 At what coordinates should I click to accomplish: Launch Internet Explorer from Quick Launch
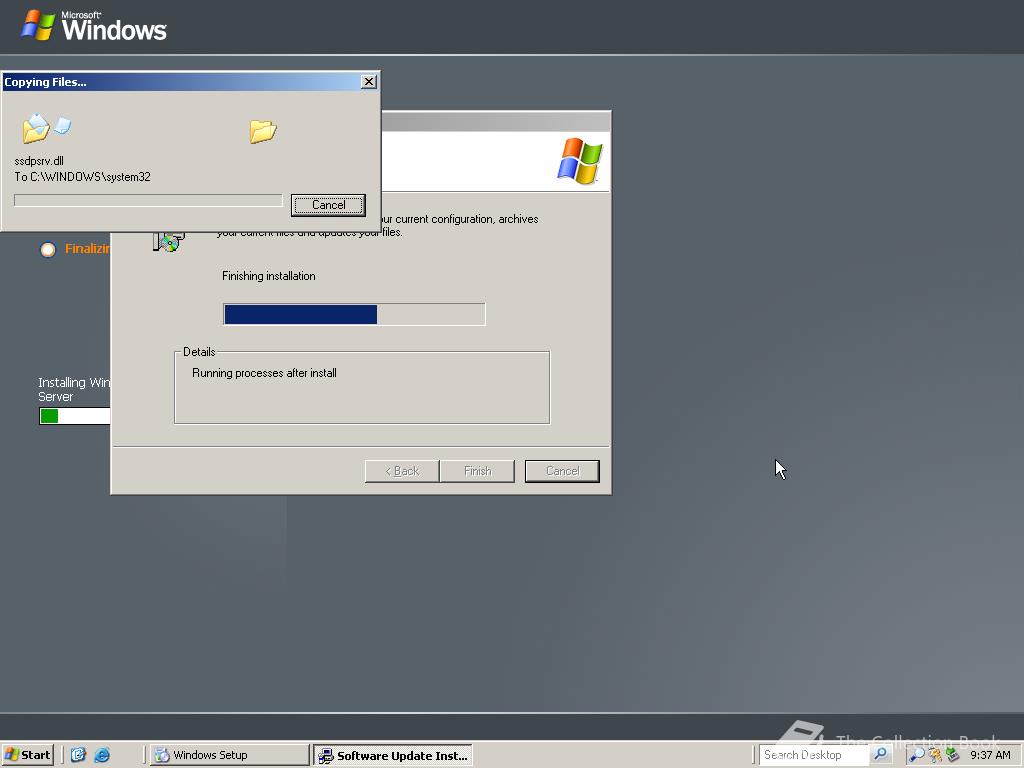click(x=102, y=755)
